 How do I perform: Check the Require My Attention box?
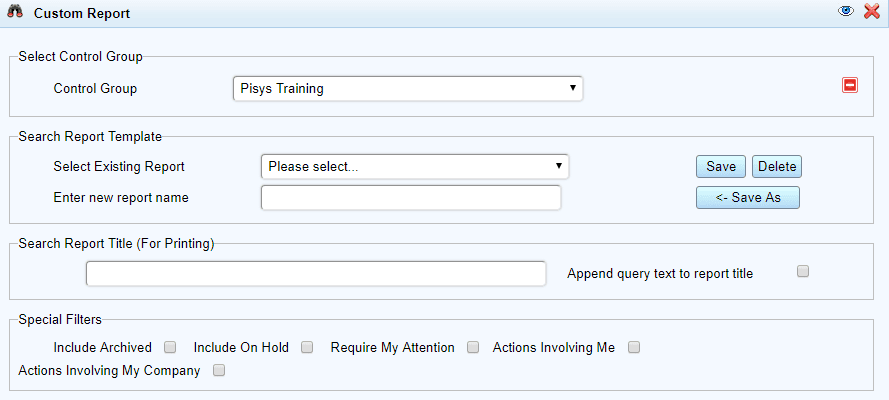(473, 347)
